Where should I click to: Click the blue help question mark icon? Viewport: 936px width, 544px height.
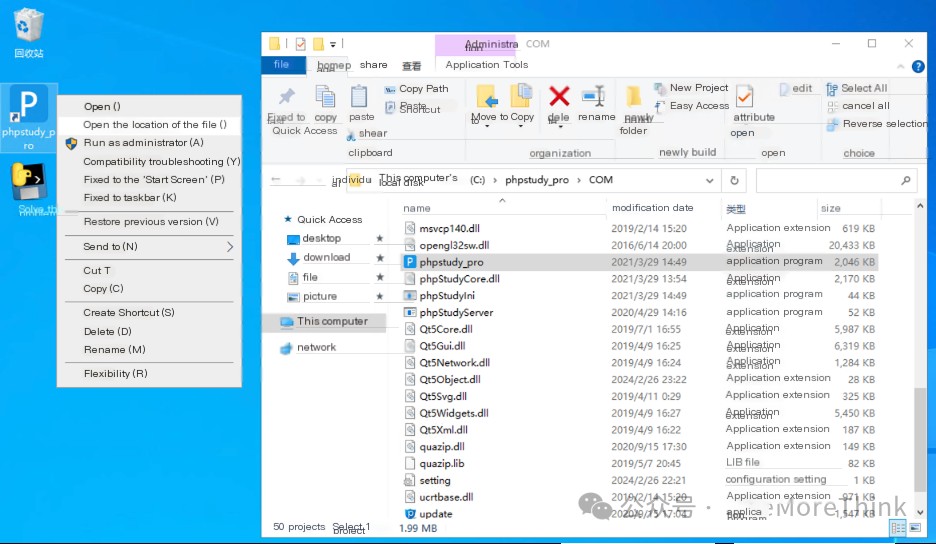point(918,66)
